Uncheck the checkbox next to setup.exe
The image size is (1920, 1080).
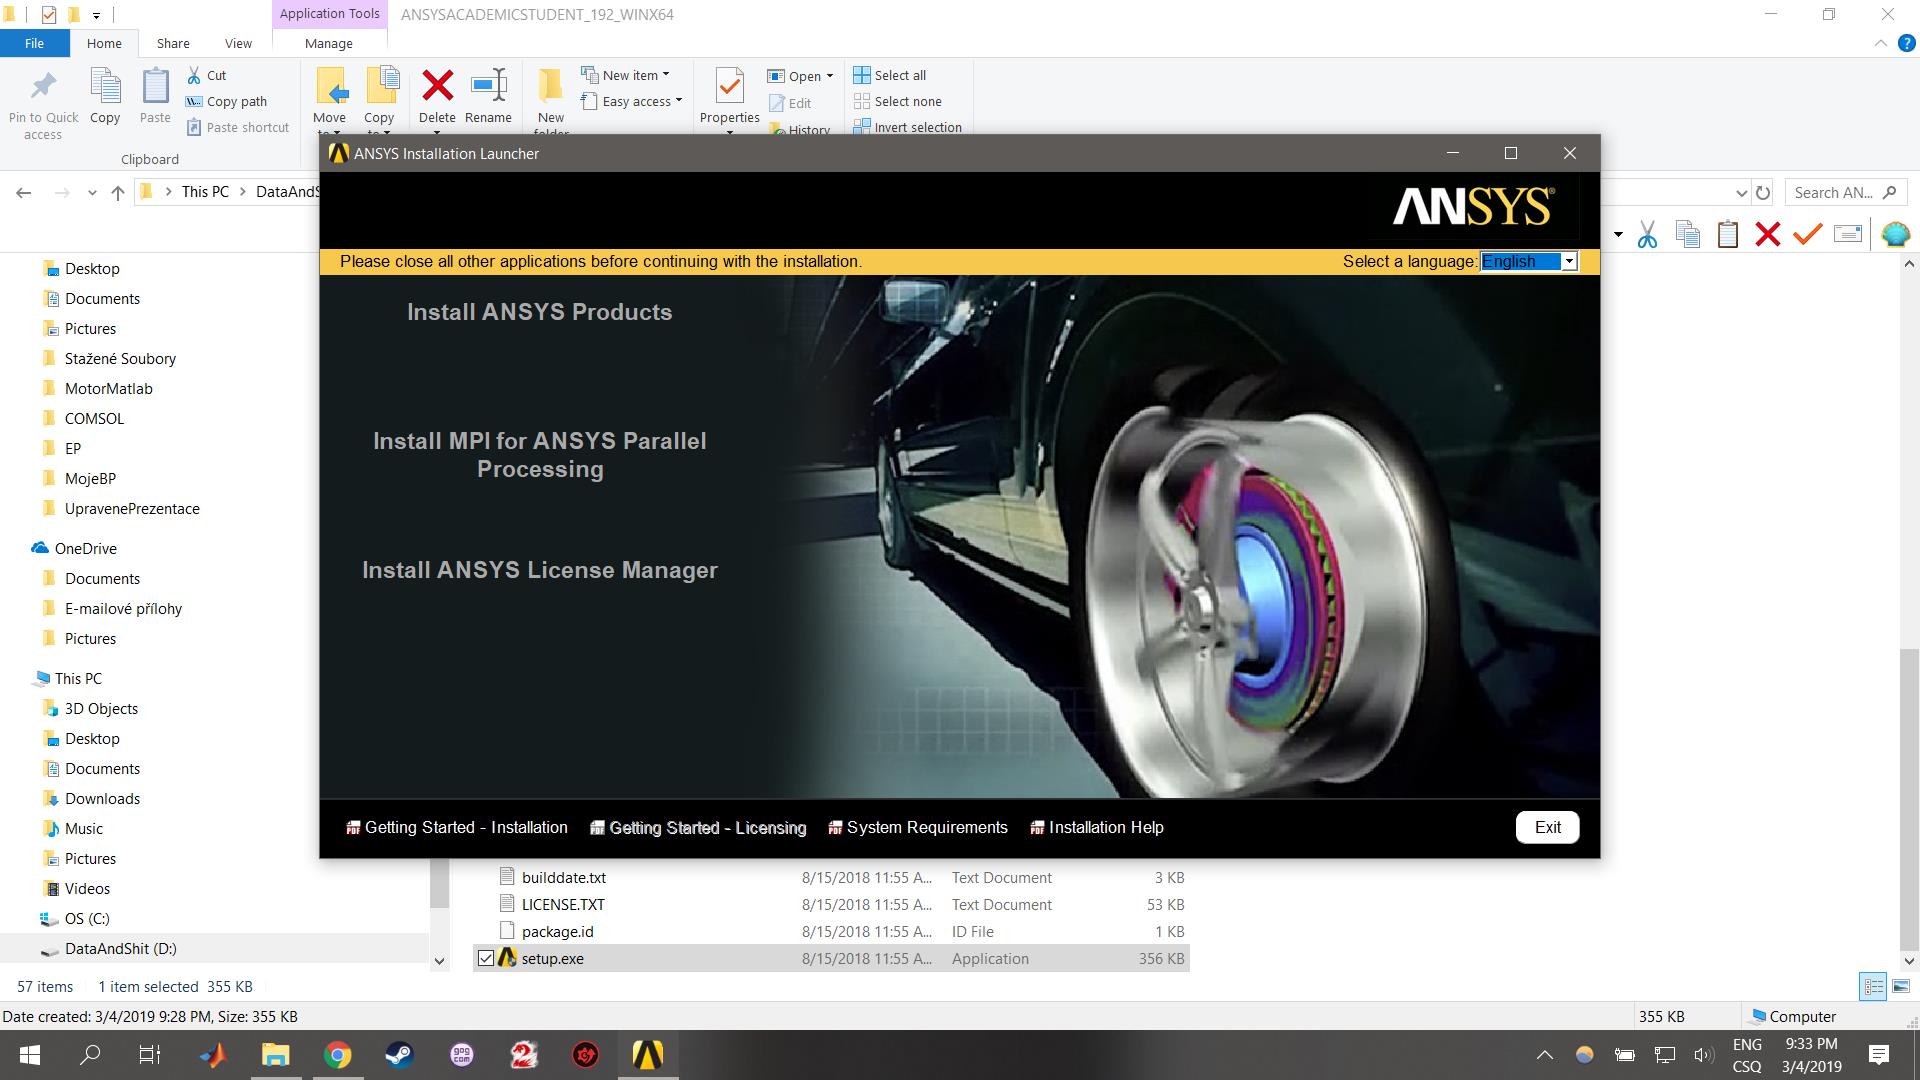point(486,958)
